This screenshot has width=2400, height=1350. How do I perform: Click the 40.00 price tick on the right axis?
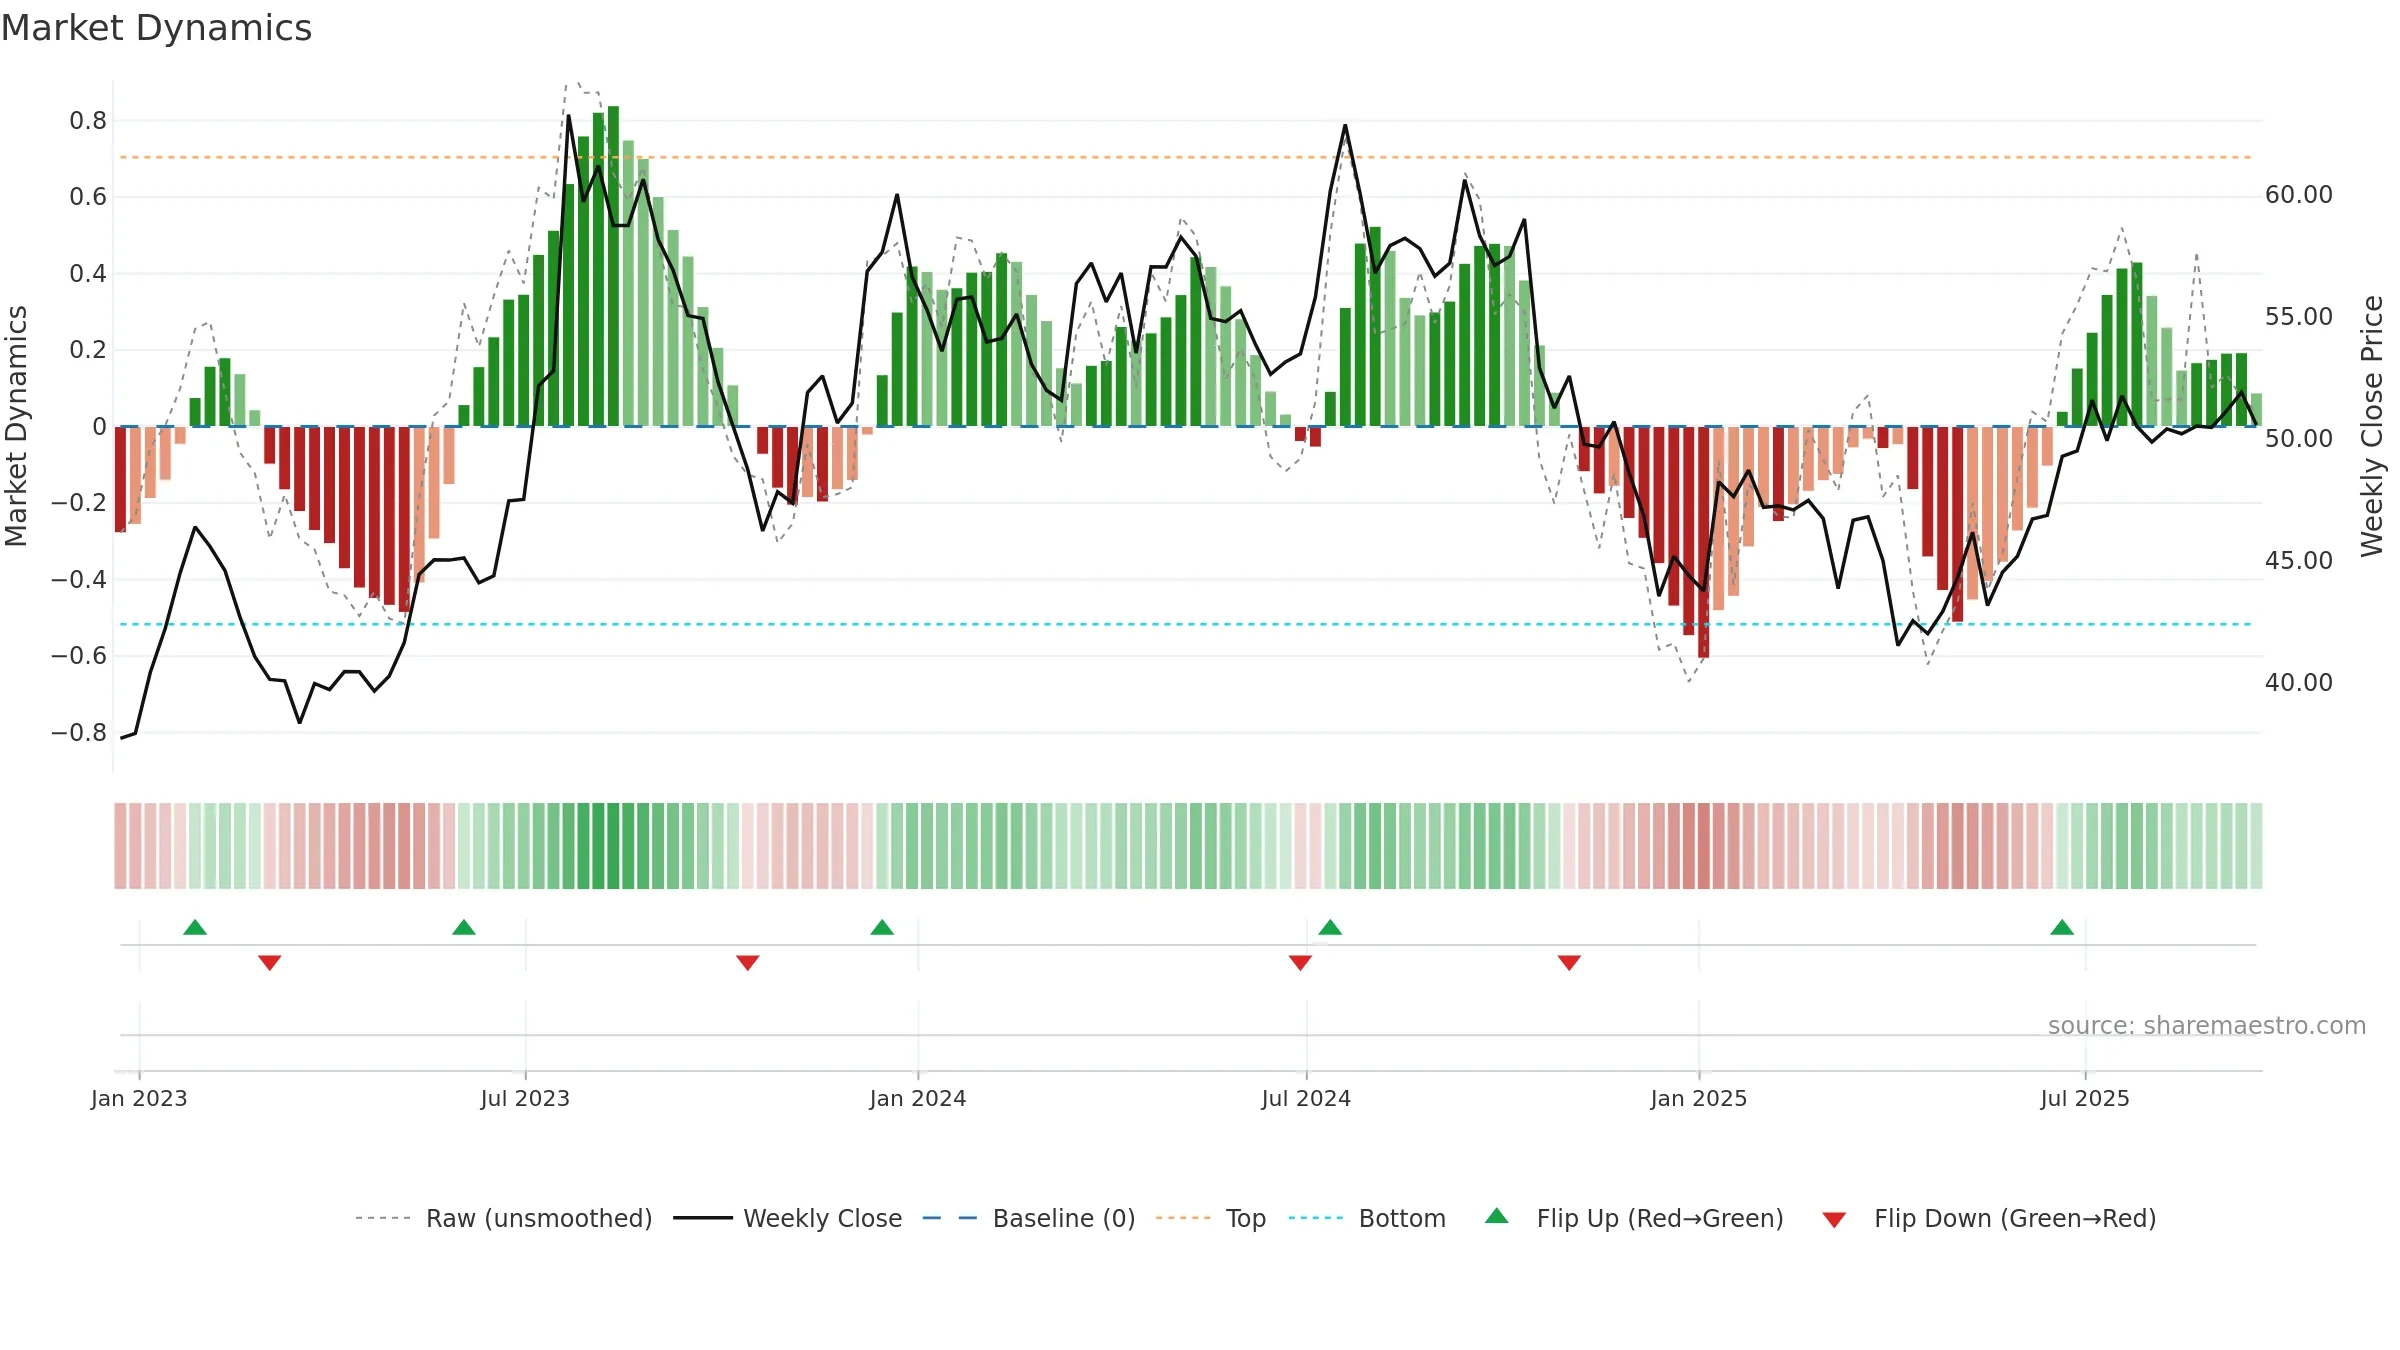[x=2299, y=683]
